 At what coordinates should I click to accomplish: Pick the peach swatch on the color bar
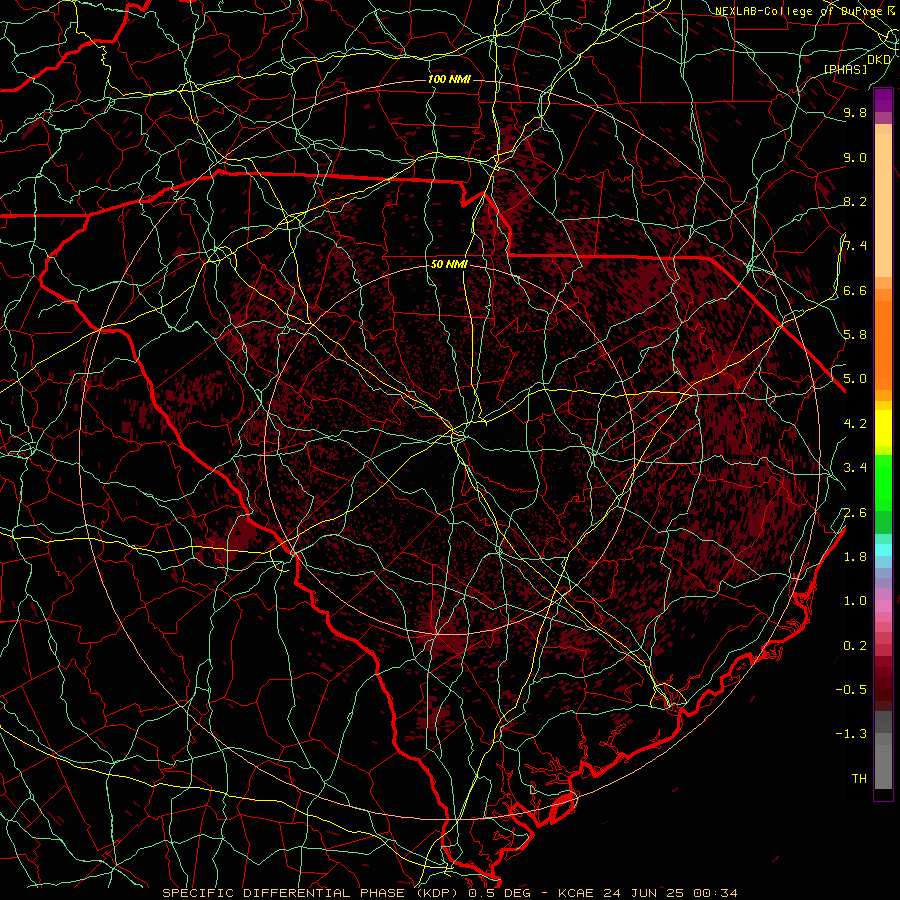(x=883, y=207)
